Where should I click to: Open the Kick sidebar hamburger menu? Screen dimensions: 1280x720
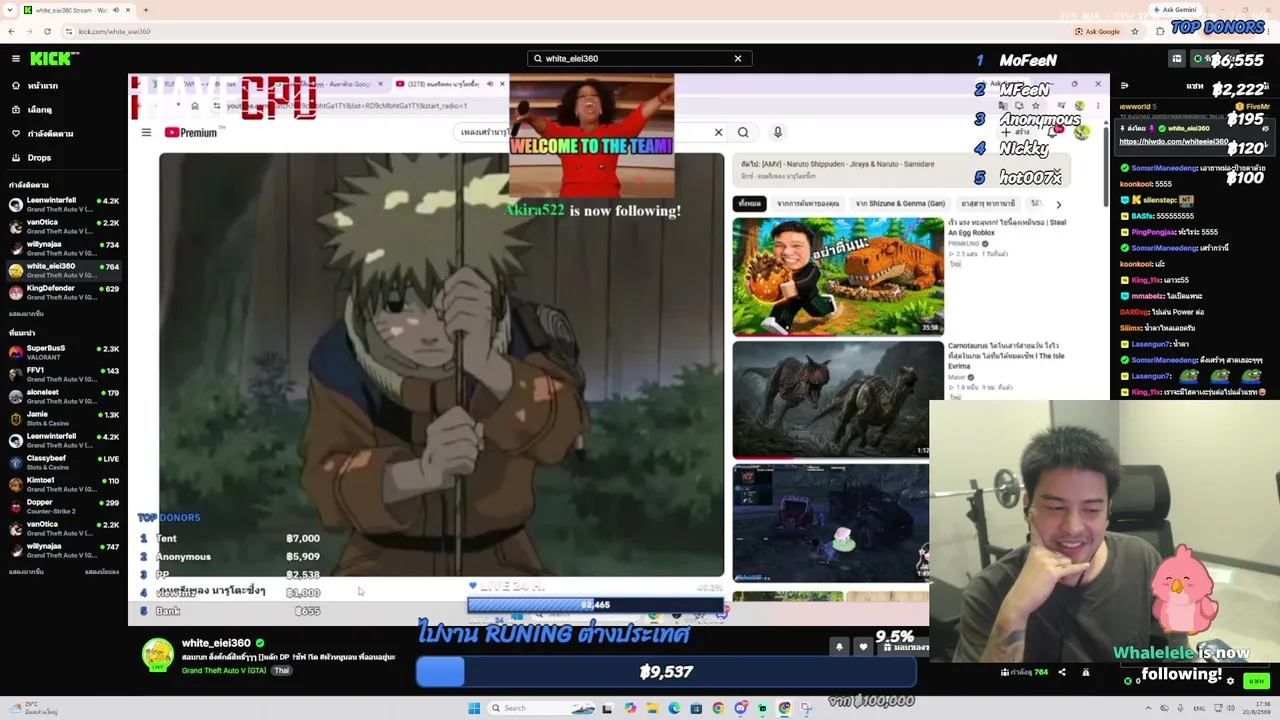[x=16, y=59]
